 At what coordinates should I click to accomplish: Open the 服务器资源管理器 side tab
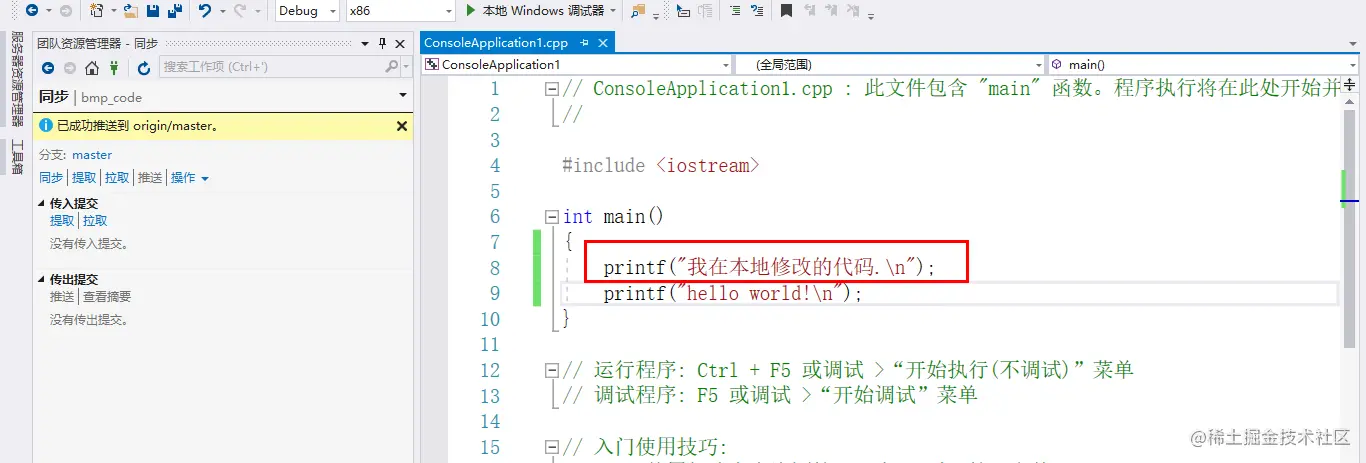pyautogui.click(x=17, y=80)
